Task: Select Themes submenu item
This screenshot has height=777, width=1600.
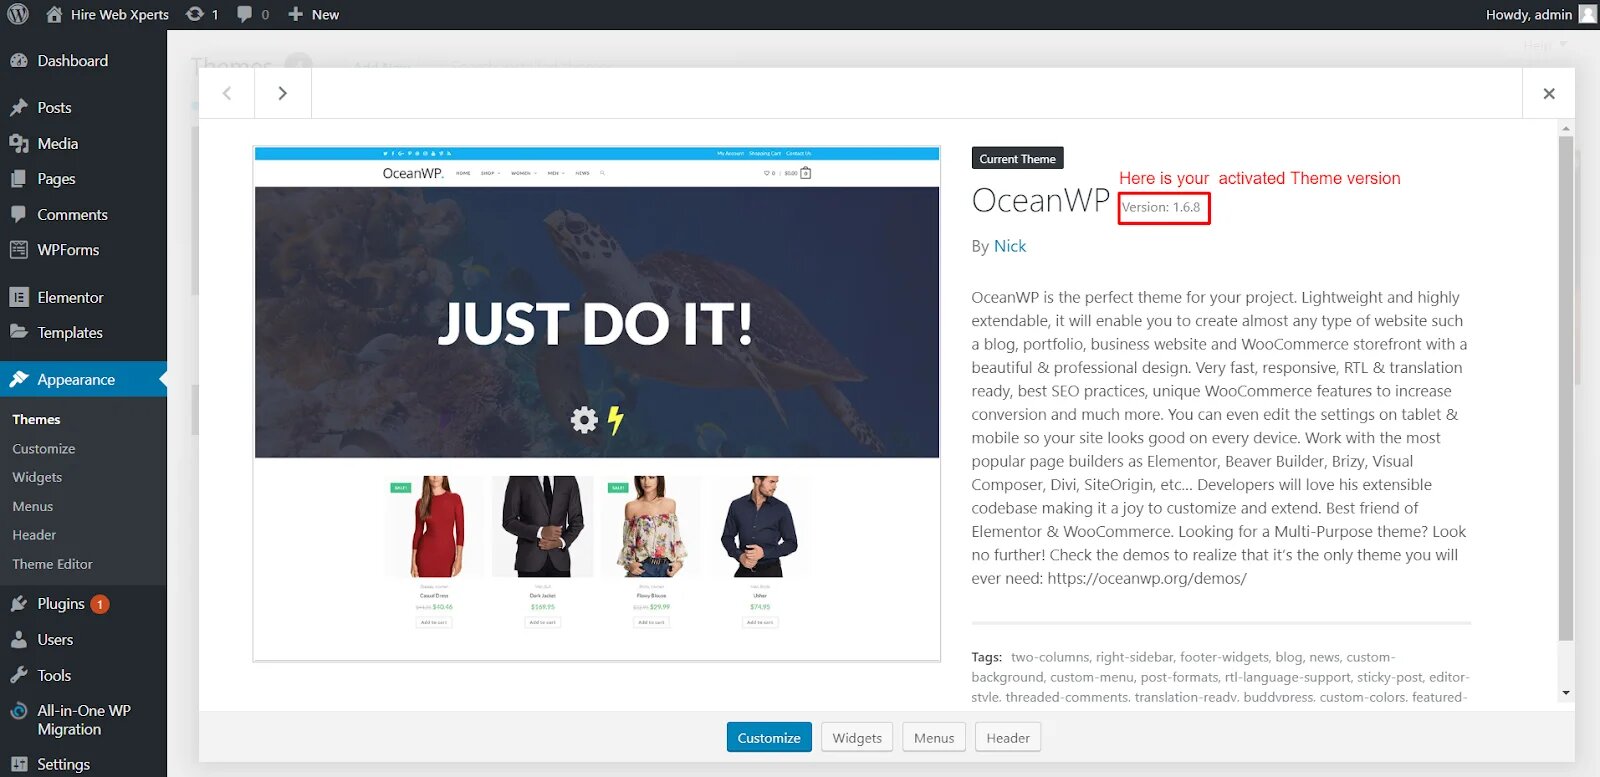Action: [x=36, y=419]
